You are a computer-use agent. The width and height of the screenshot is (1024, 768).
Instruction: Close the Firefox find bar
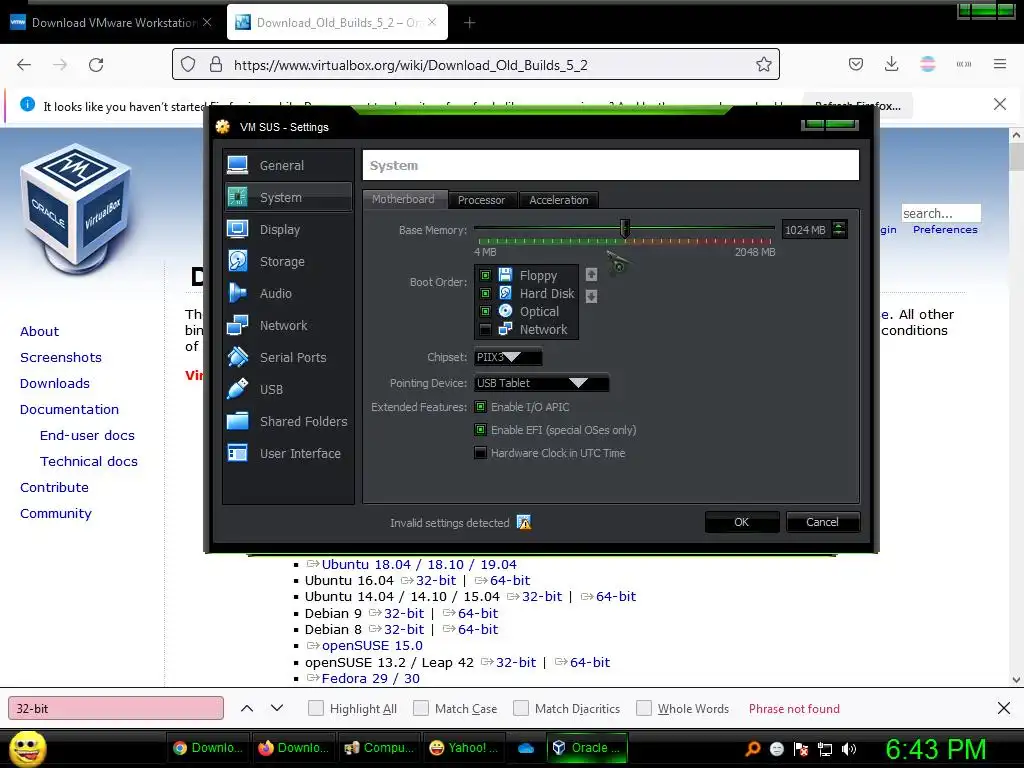coord(1004,708)
